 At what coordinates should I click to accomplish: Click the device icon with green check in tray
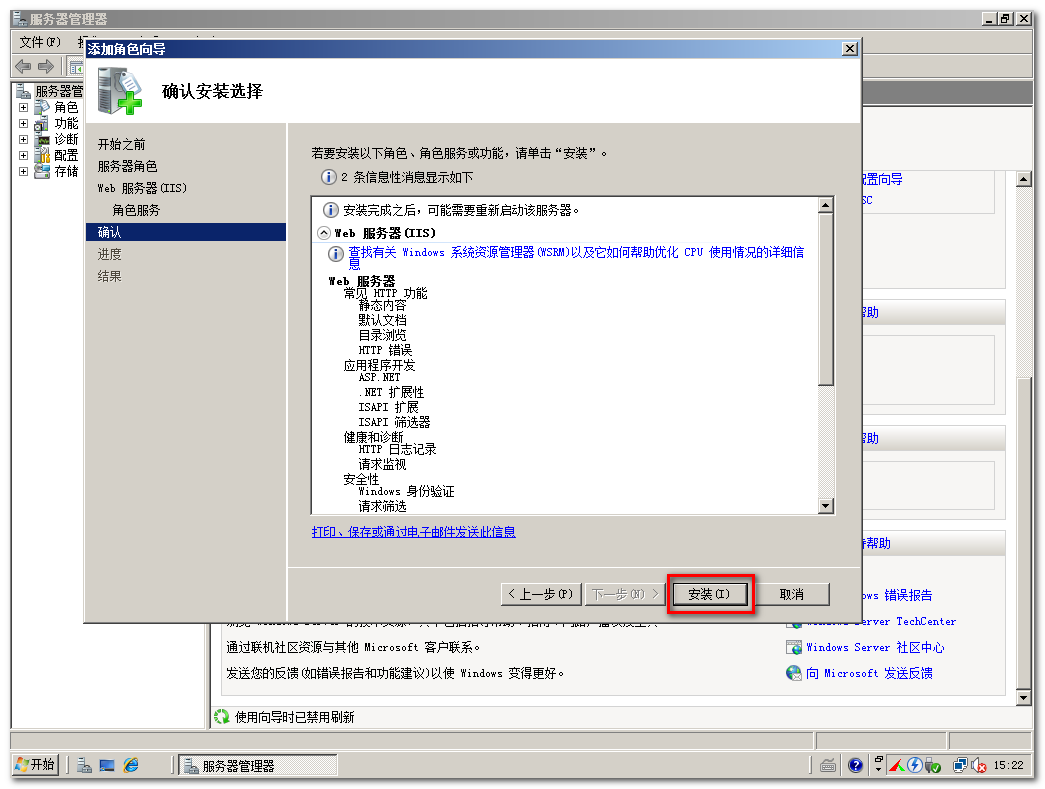click(x=932, y=766)
